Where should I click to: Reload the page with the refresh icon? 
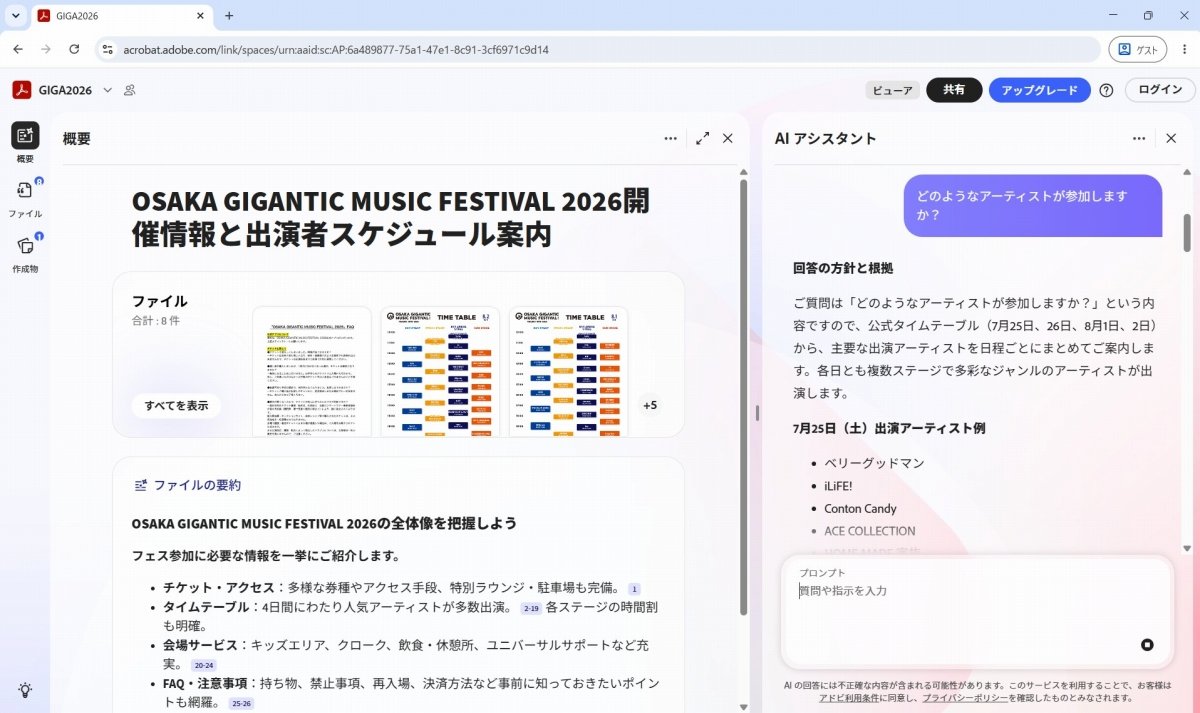(x=74, y=49)
